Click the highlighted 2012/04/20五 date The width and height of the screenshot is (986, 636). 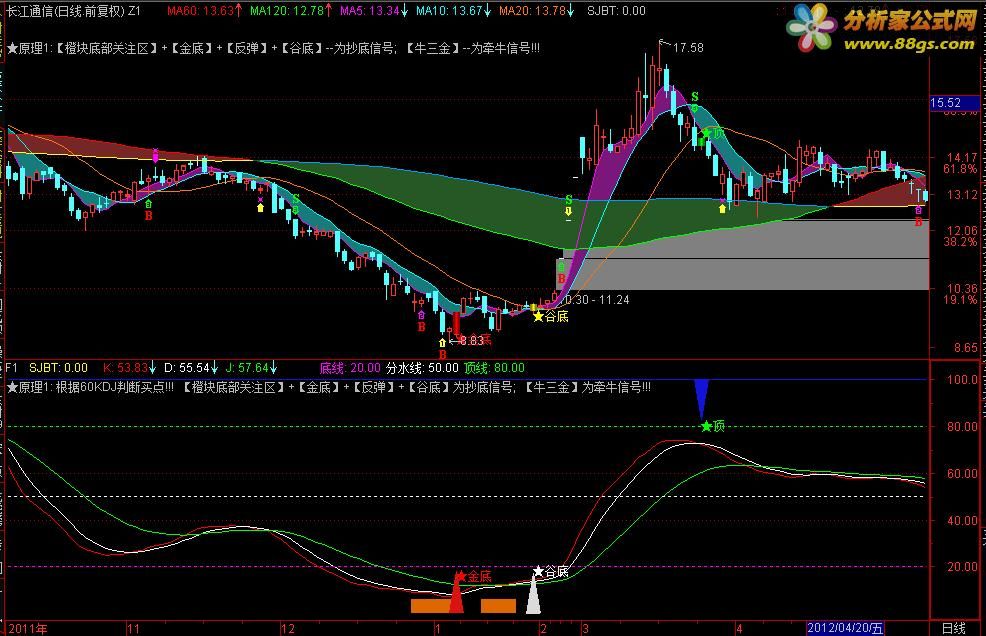pos(845,628)
